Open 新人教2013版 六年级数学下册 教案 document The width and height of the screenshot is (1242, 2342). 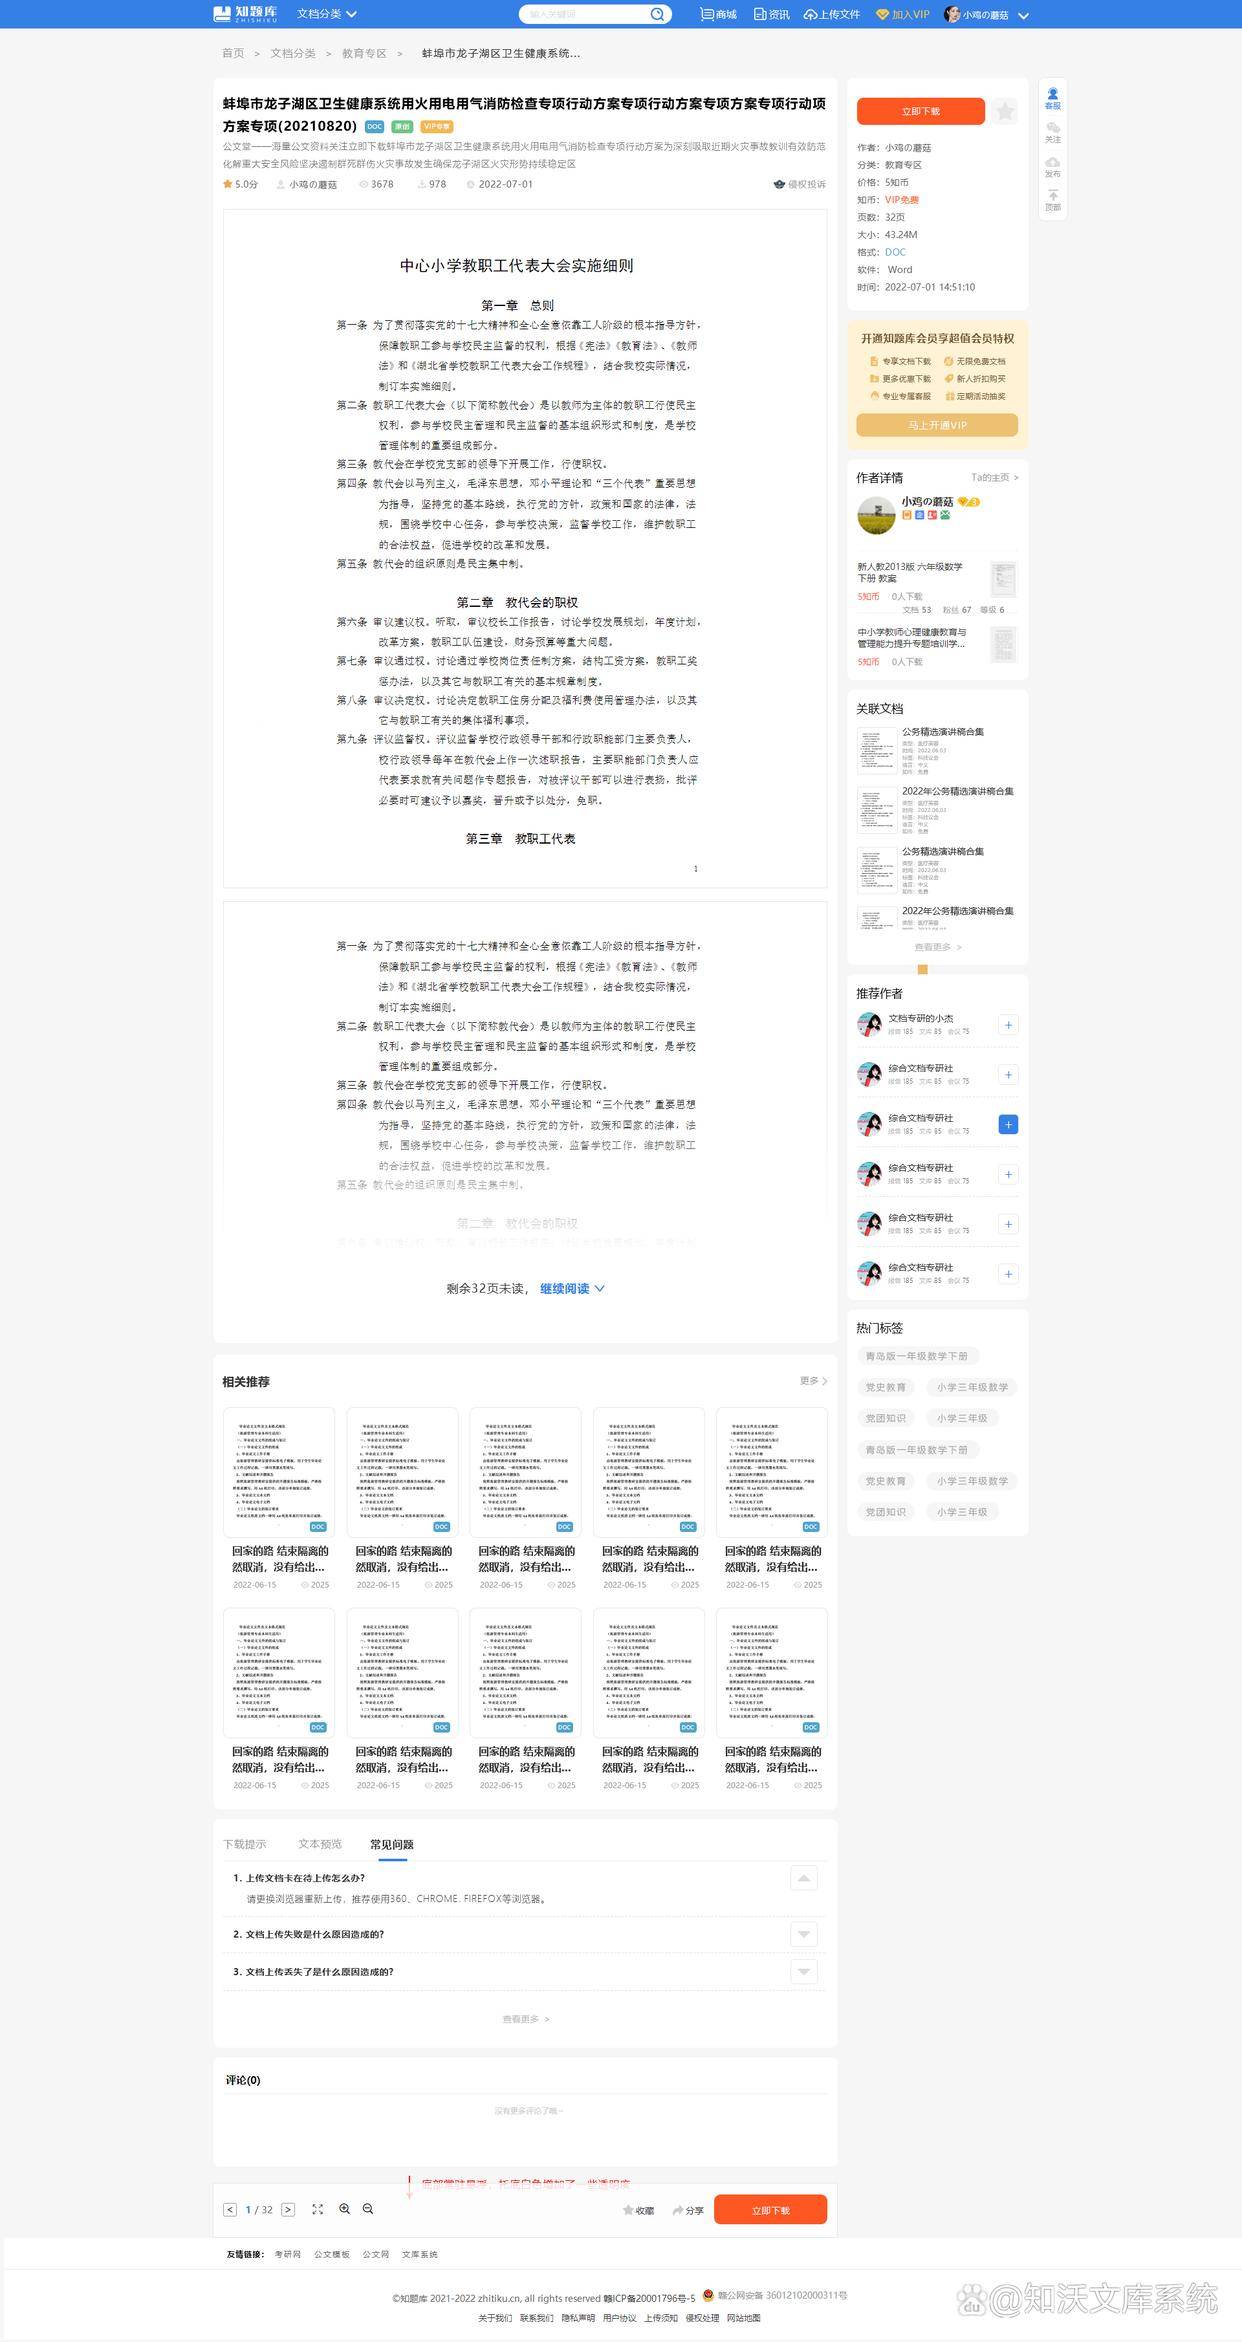point(910,572)
